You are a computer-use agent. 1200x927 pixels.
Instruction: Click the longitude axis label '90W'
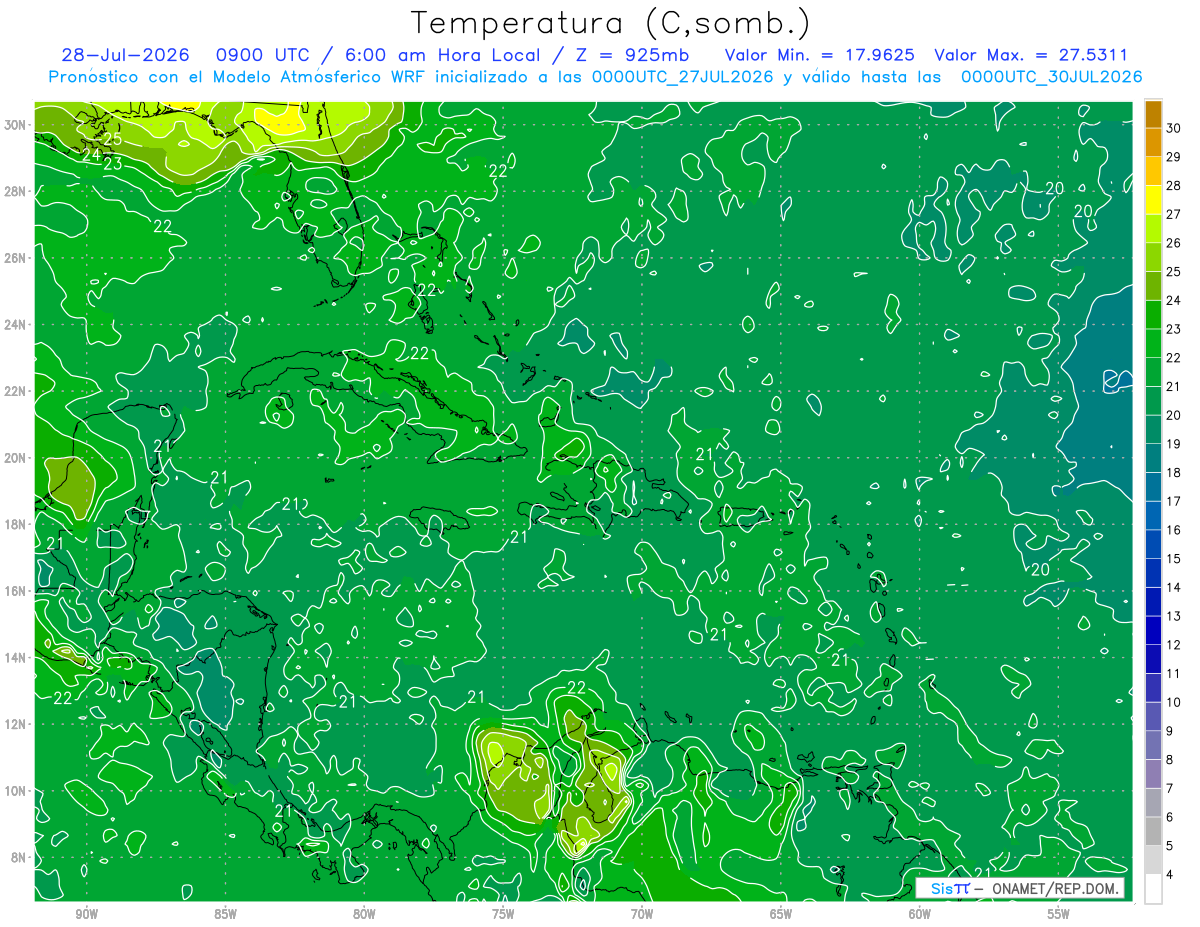86,914
